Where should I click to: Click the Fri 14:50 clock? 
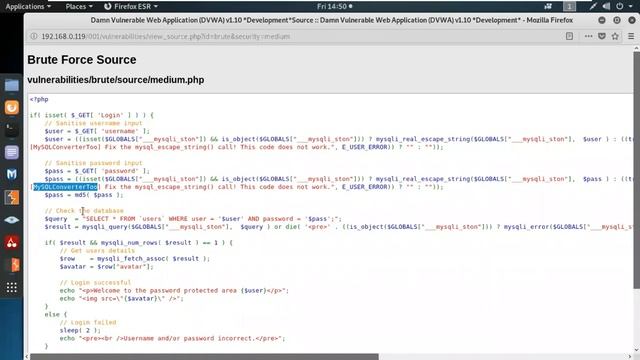(335, 7)
